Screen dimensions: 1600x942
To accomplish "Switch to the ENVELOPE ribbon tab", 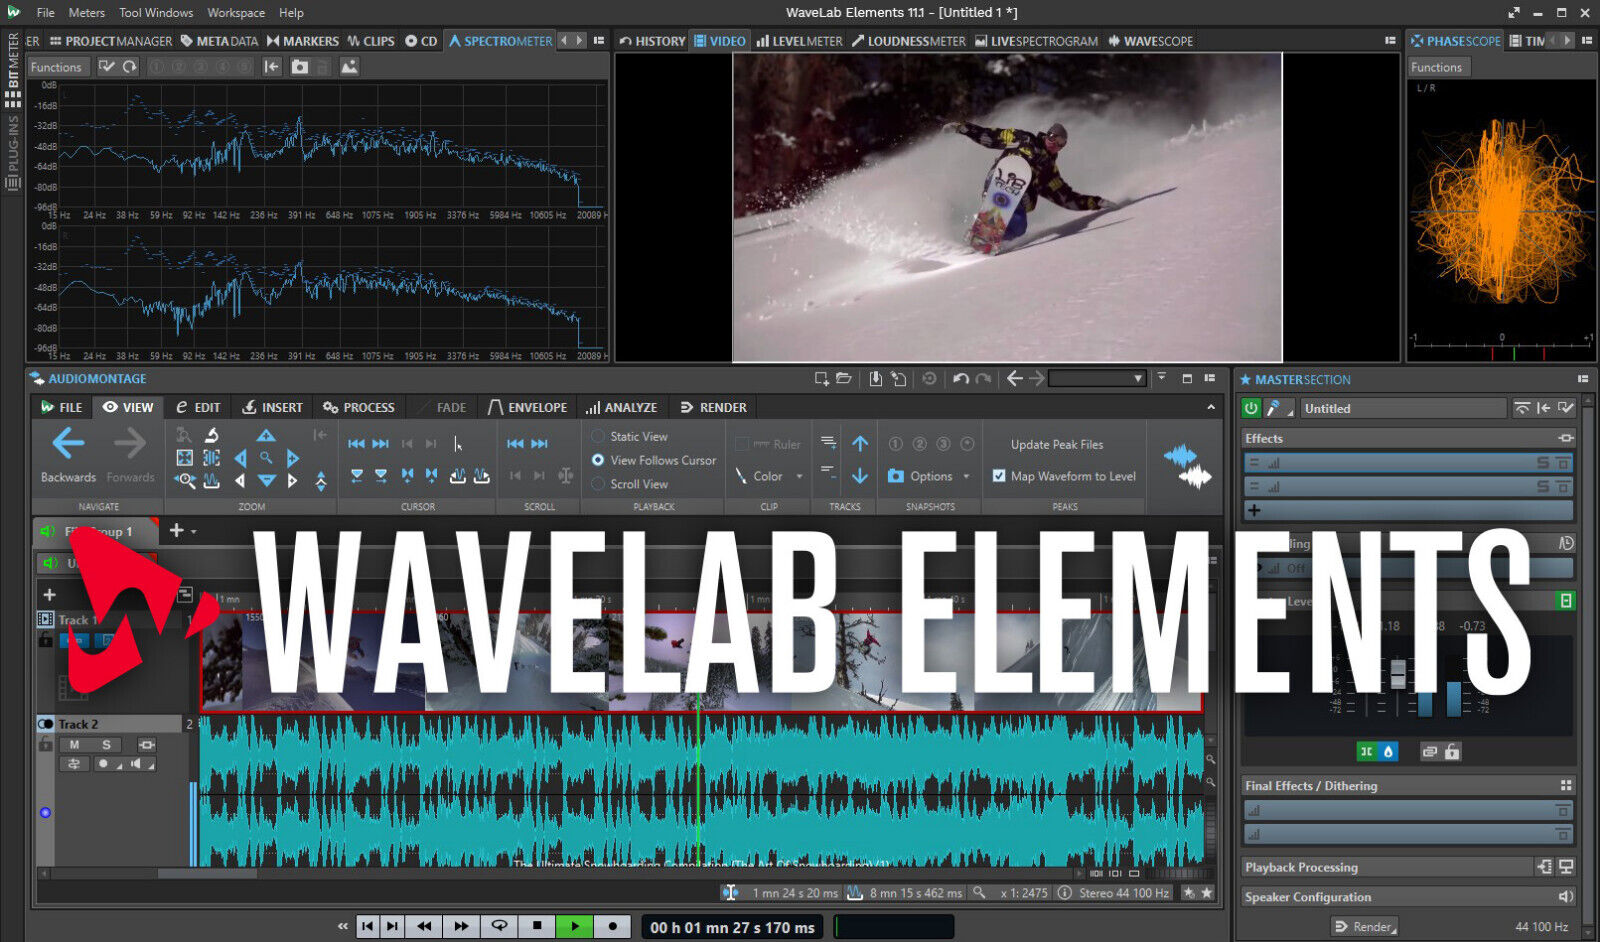I will click(528, 408).
